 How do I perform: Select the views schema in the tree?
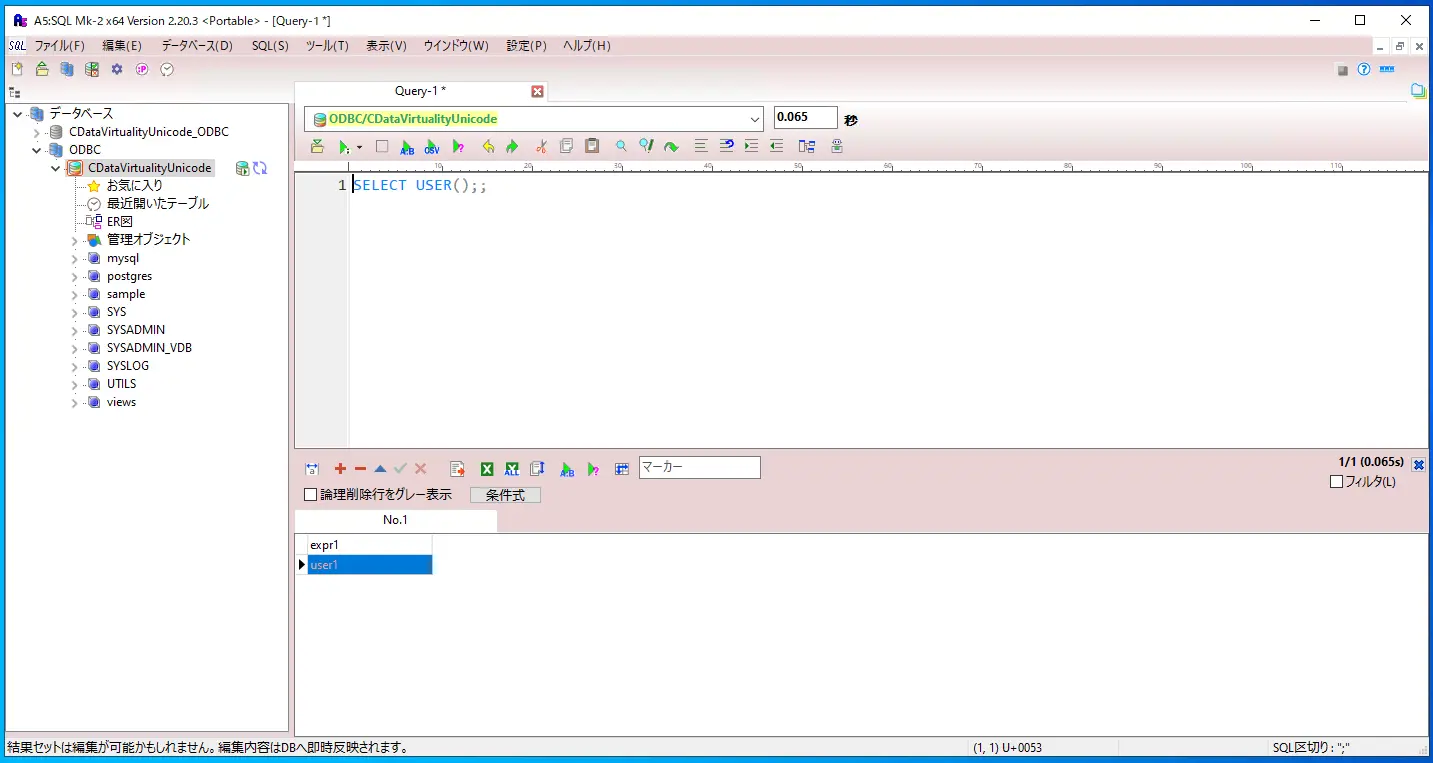point(121,402)
